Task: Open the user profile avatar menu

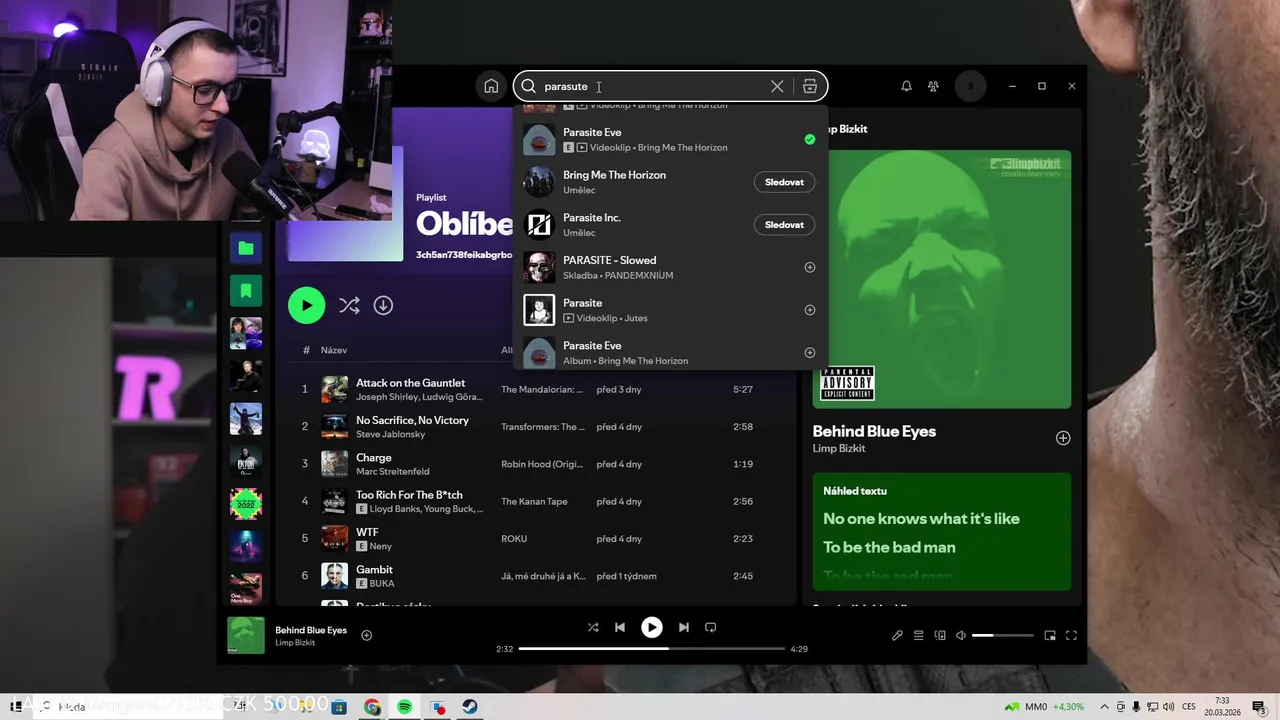Action: point(970,86)
